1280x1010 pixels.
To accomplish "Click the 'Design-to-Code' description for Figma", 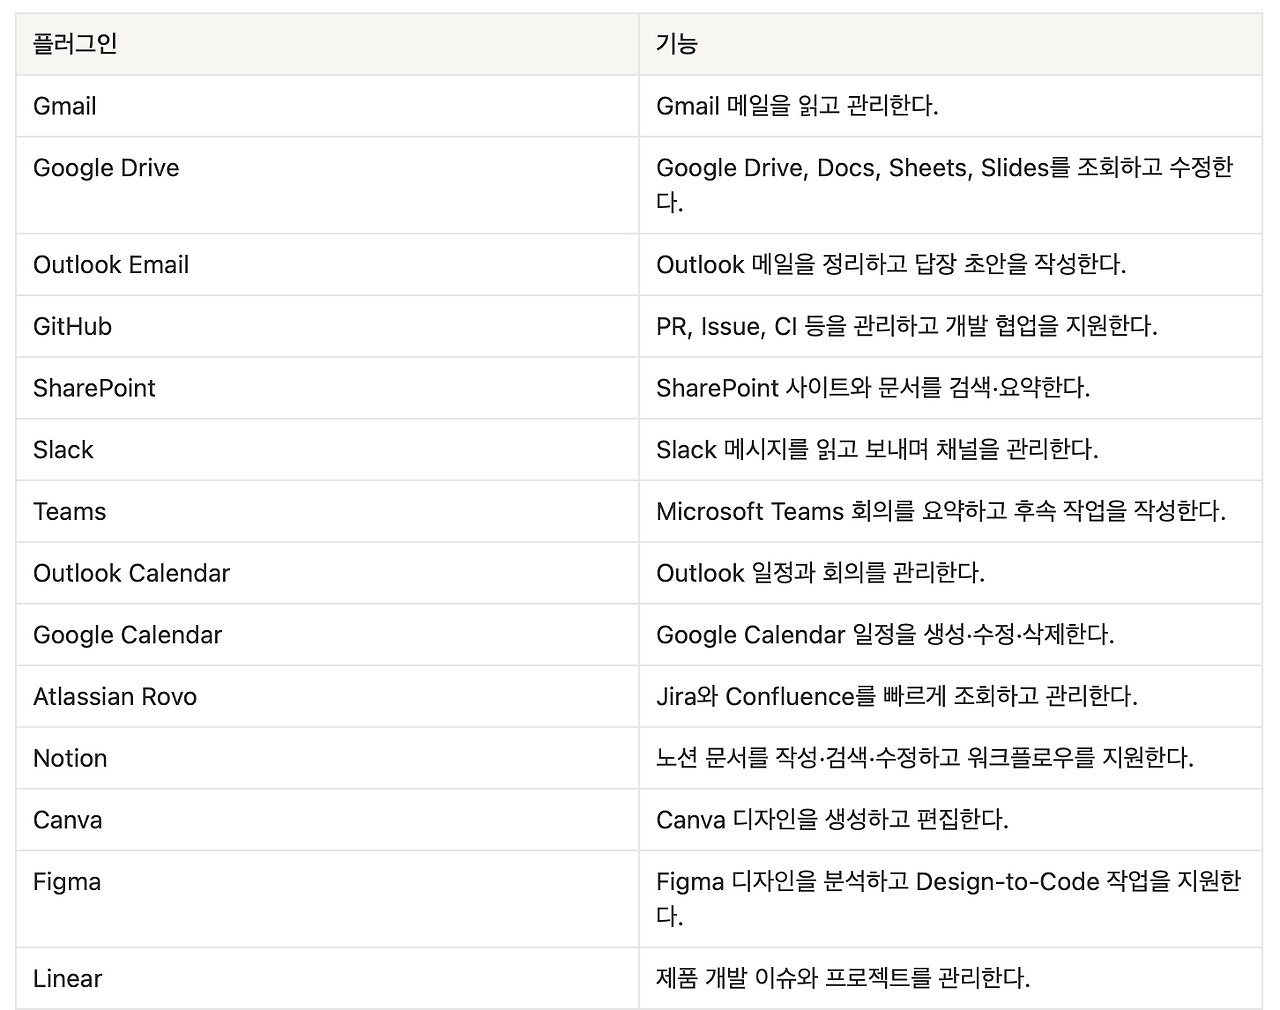I will [949, 899].
